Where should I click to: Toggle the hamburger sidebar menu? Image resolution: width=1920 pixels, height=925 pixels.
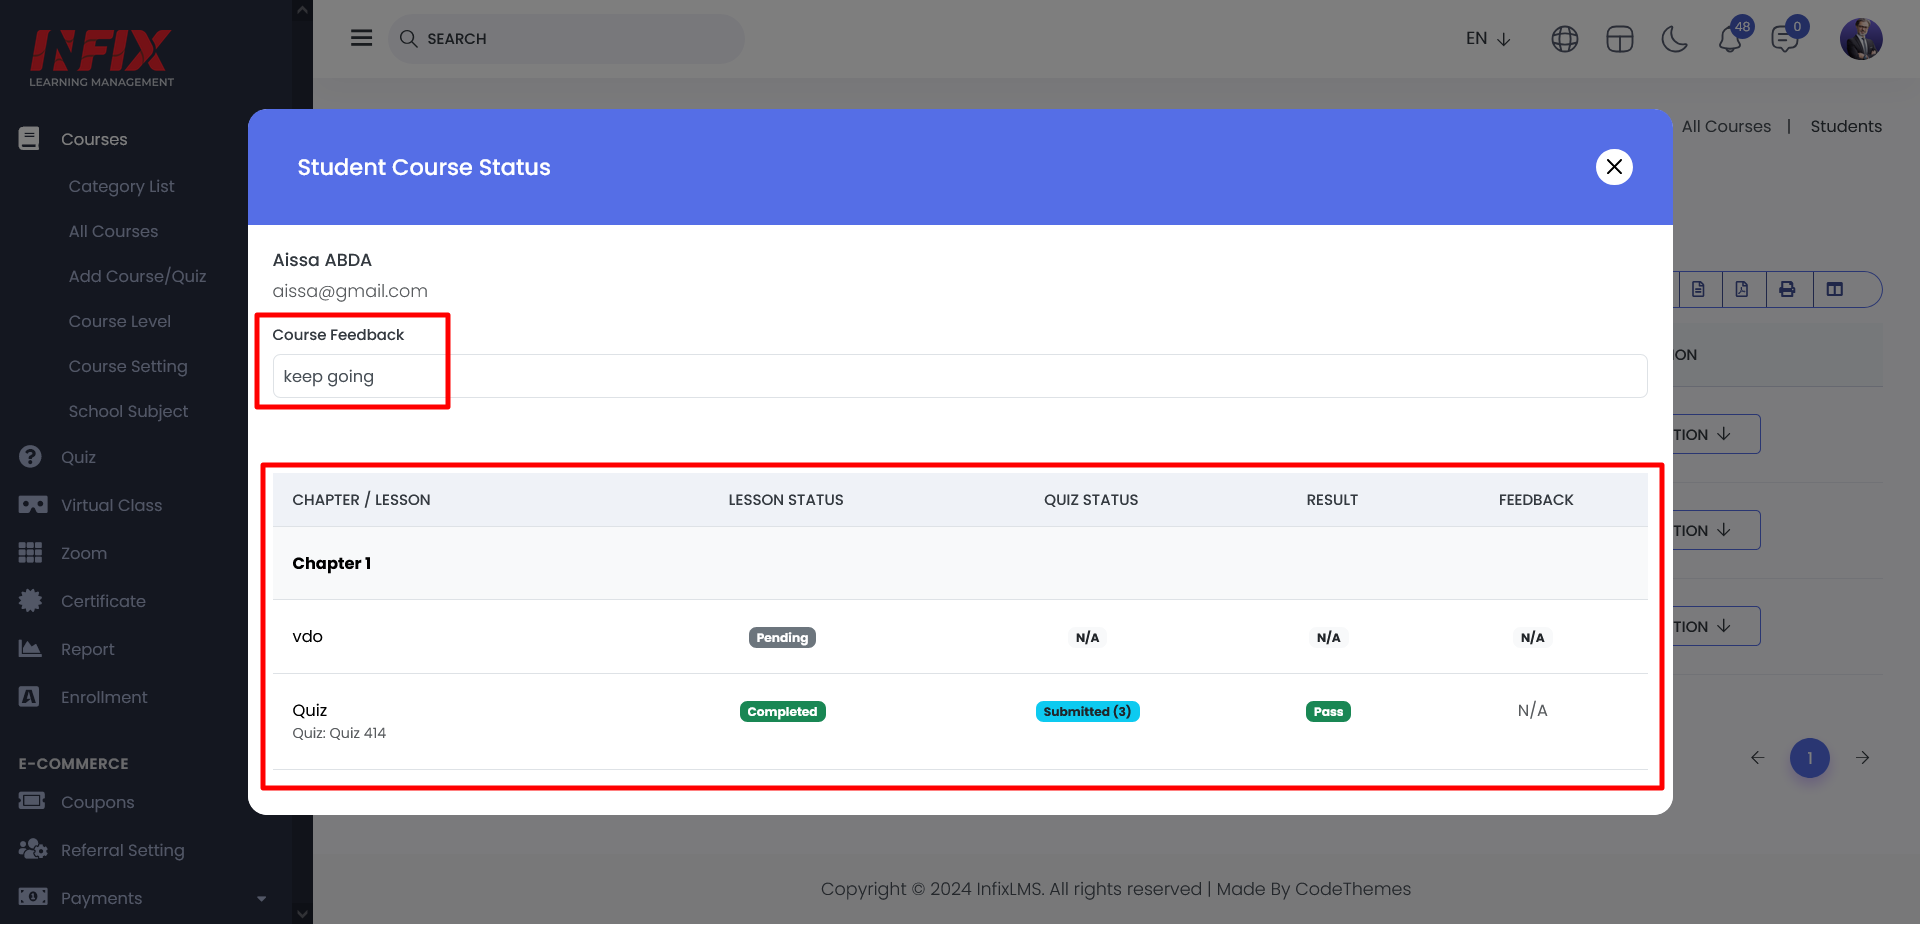pos(361,38)
